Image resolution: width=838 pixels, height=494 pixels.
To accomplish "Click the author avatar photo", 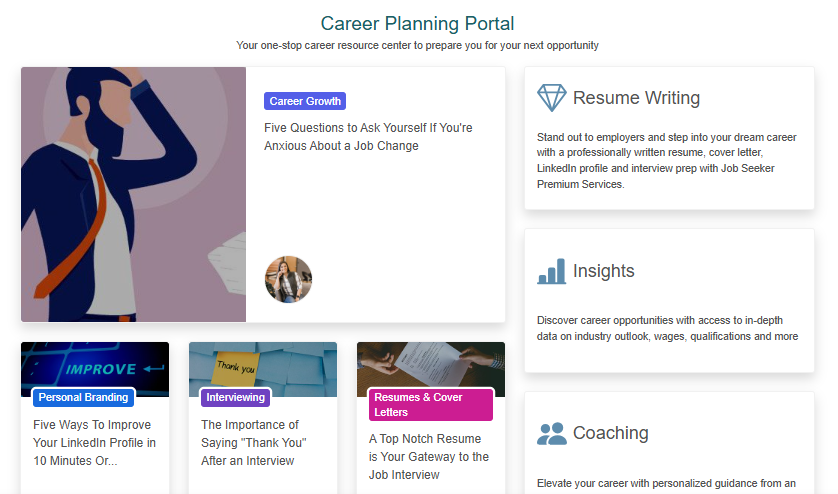I will tap(288, 279).
